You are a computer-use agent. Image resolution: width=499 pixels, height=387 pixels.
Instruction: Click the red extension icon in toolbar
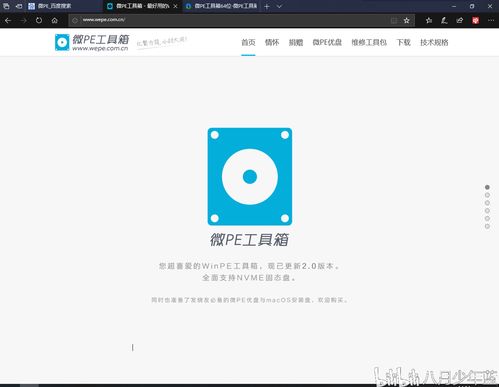pos(475,21)
